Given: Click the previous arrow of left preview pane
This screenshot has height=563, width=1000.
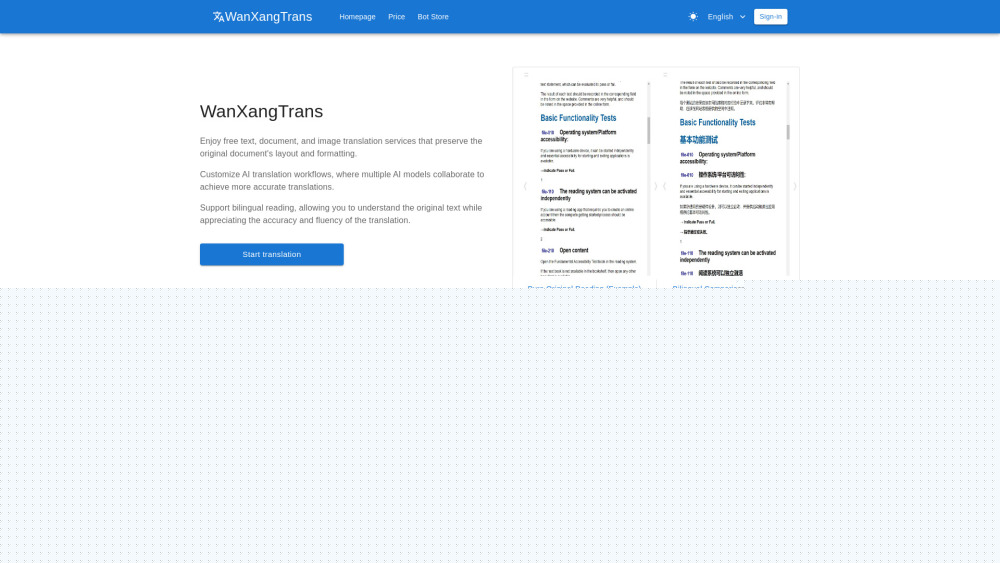Looking at the screenshot, I should pos(525,186).
